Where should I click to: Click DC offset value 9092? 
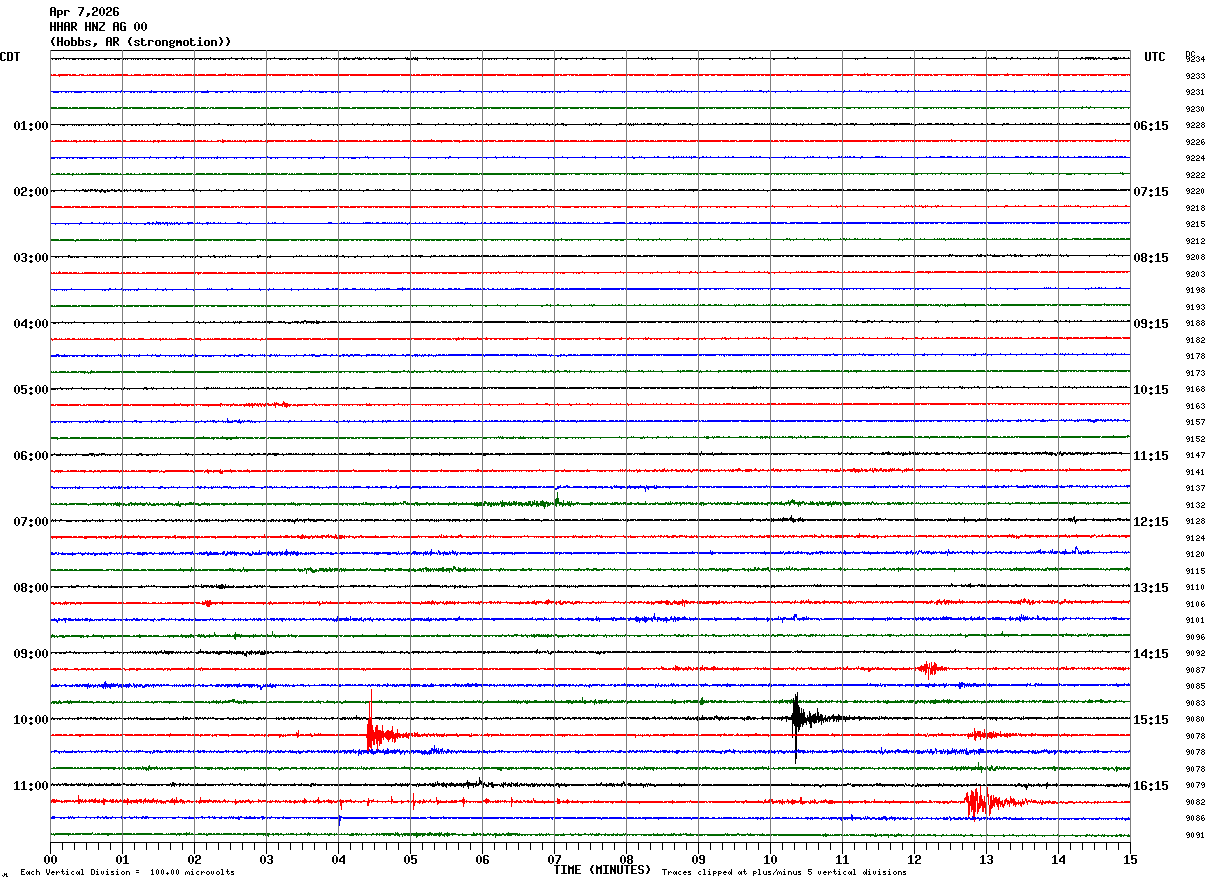point(1195,654)
